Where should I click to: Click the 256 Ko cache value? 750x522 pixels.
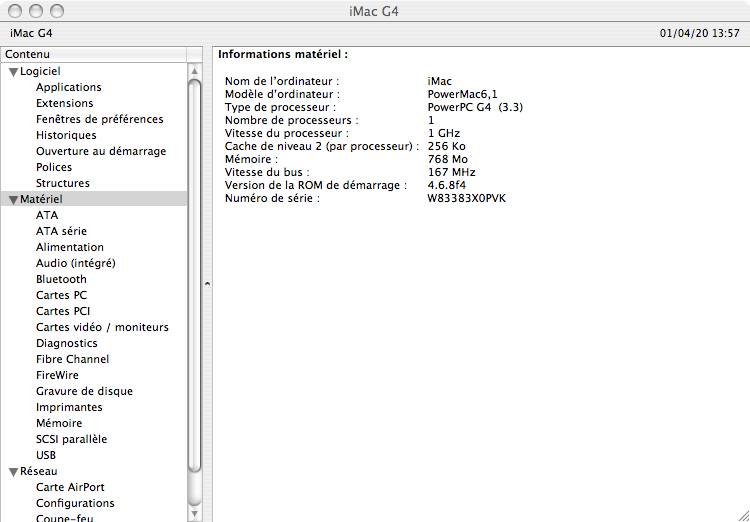point(446,146)
